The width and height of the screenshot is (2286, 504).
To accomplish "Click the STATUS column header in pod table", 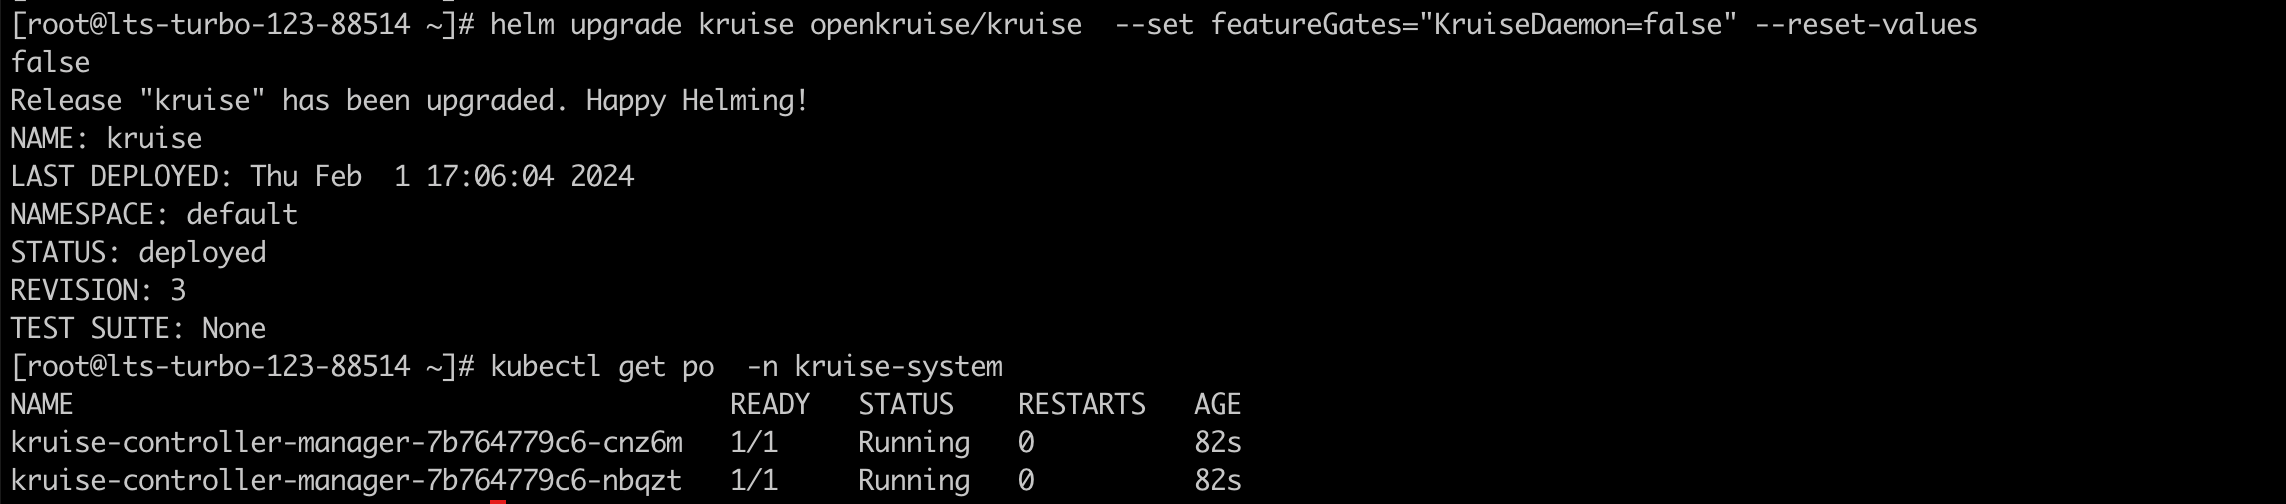I will [x=905, y=404].
